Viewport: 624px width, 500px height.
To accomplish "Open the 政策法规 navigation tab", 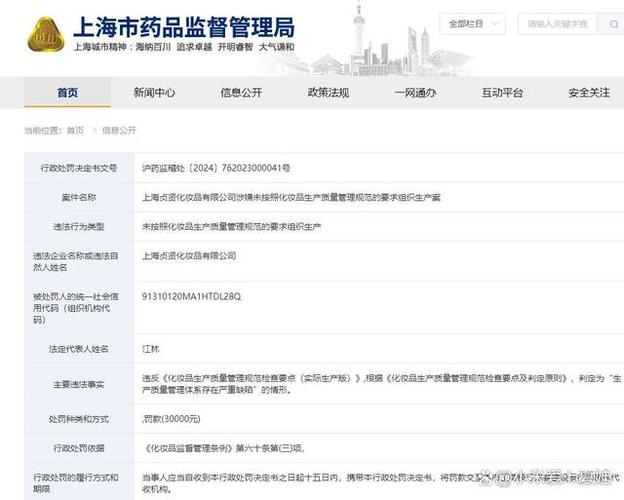I will [x=328, y=93].
